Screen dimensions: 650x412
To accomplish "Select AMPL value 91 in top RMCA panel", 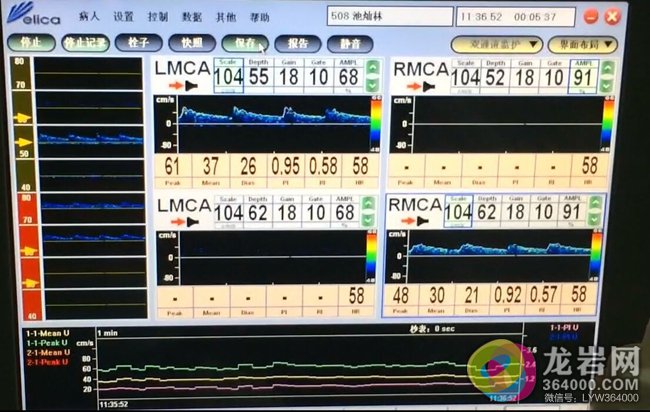I will tap(583, 78).
